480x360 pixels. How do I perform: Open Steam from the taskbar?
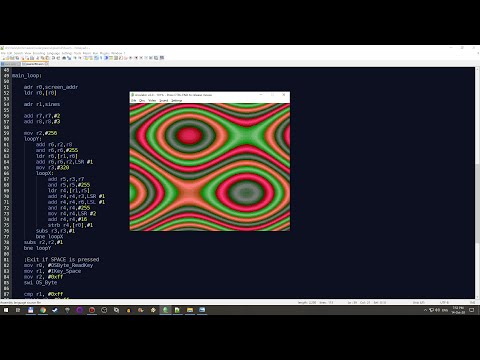(x=55, y=310)
